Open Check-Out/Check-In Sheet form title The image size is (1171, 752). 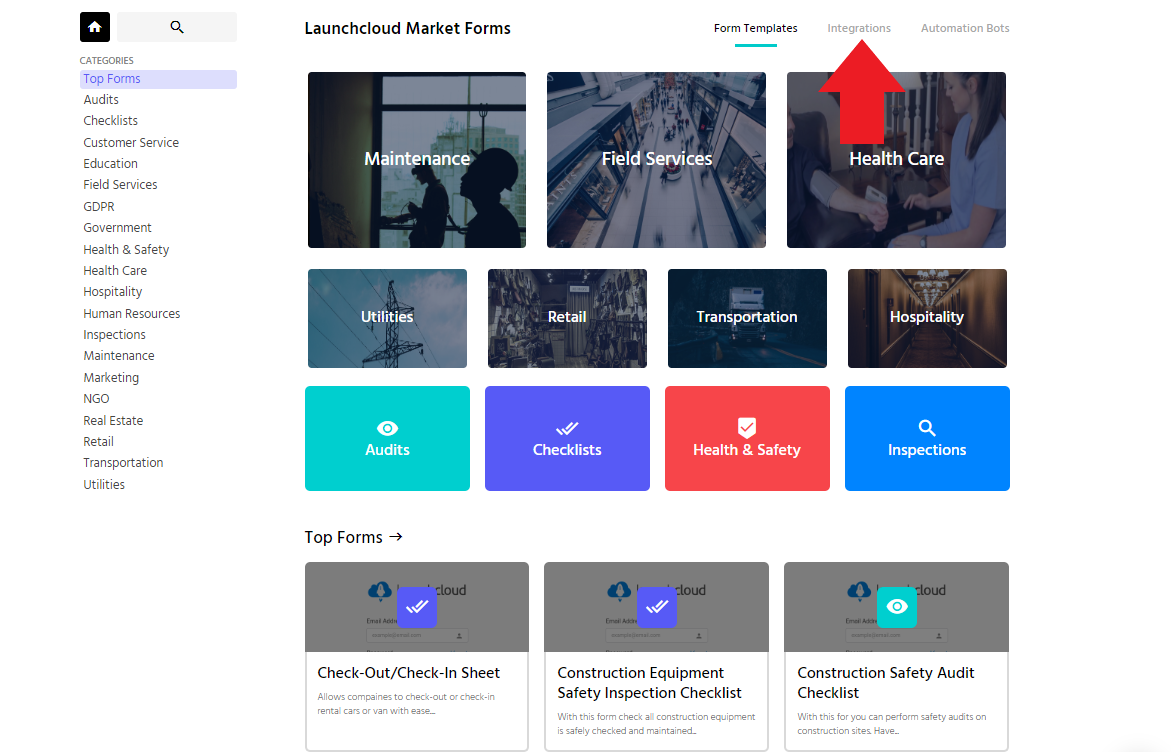click(409, 673)
